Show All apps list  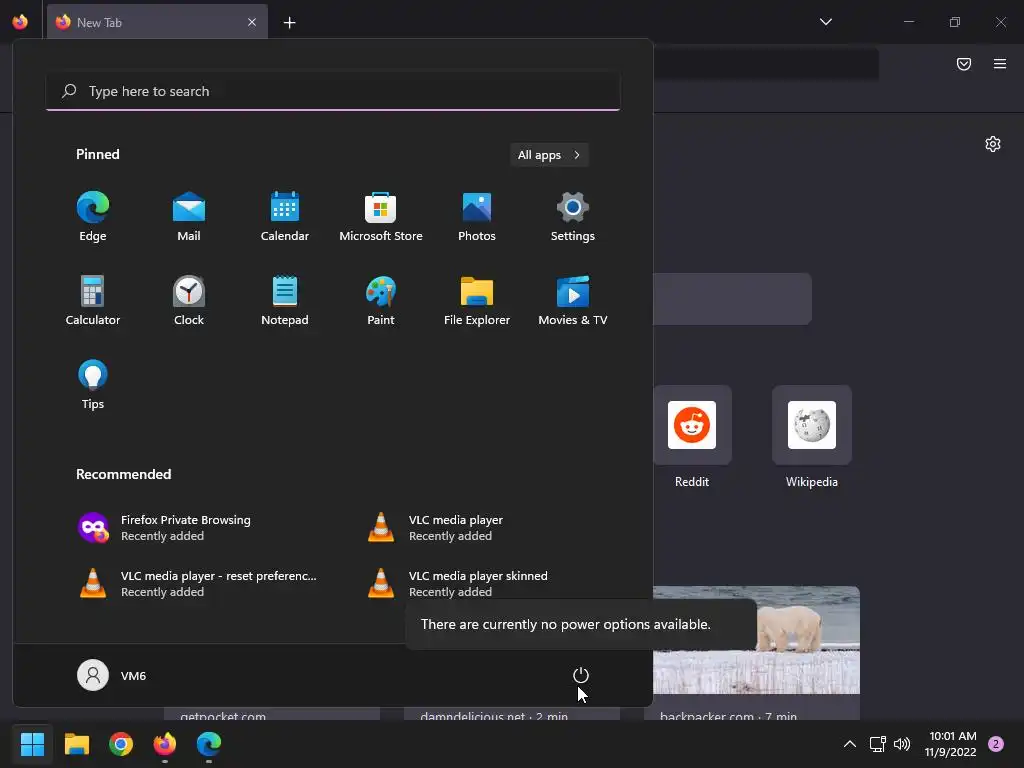tap(549, 155)
